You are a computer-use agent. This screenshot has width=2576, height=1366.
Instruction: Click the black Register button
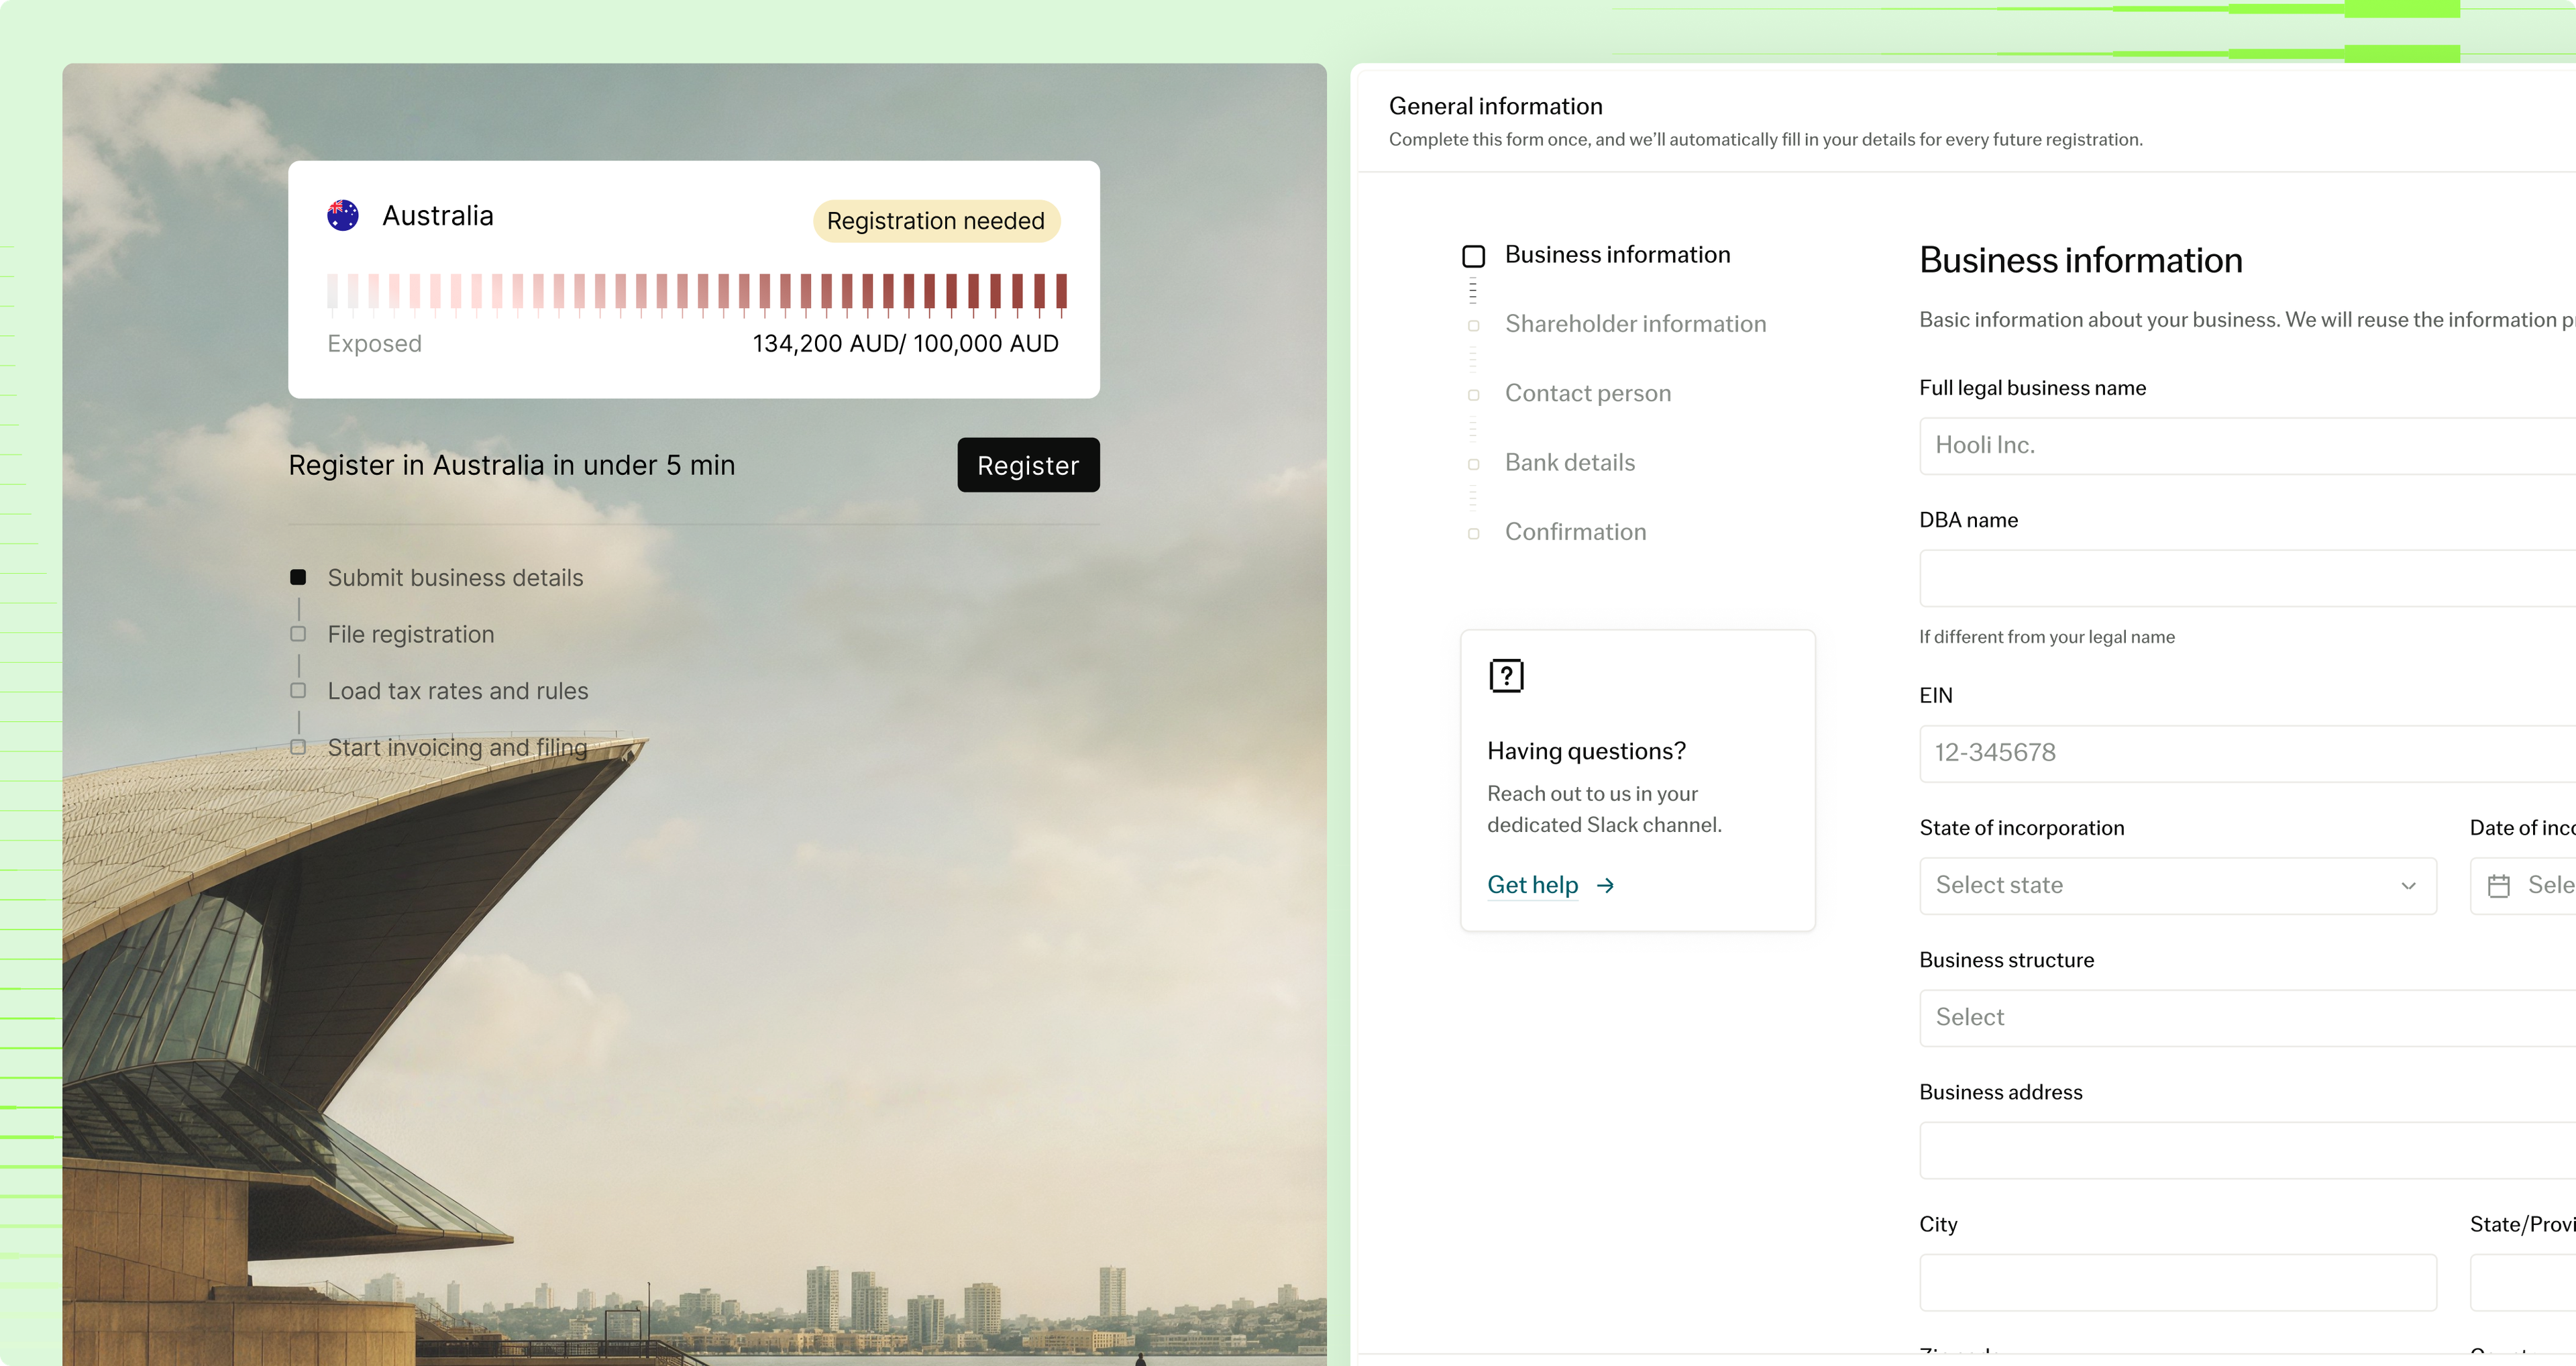click(x=1028, y=465)
